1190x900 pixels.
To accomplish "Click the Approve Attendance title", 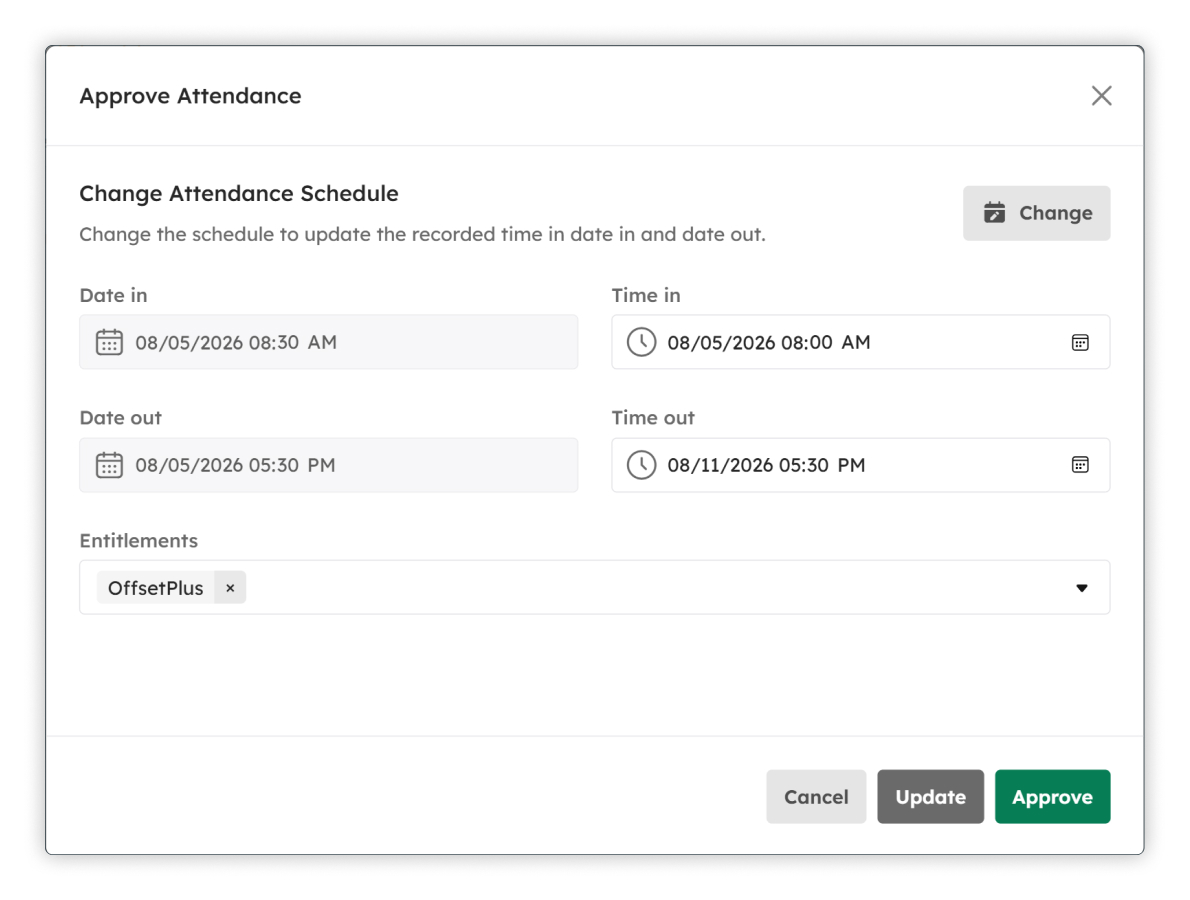I will pos(190,96).
